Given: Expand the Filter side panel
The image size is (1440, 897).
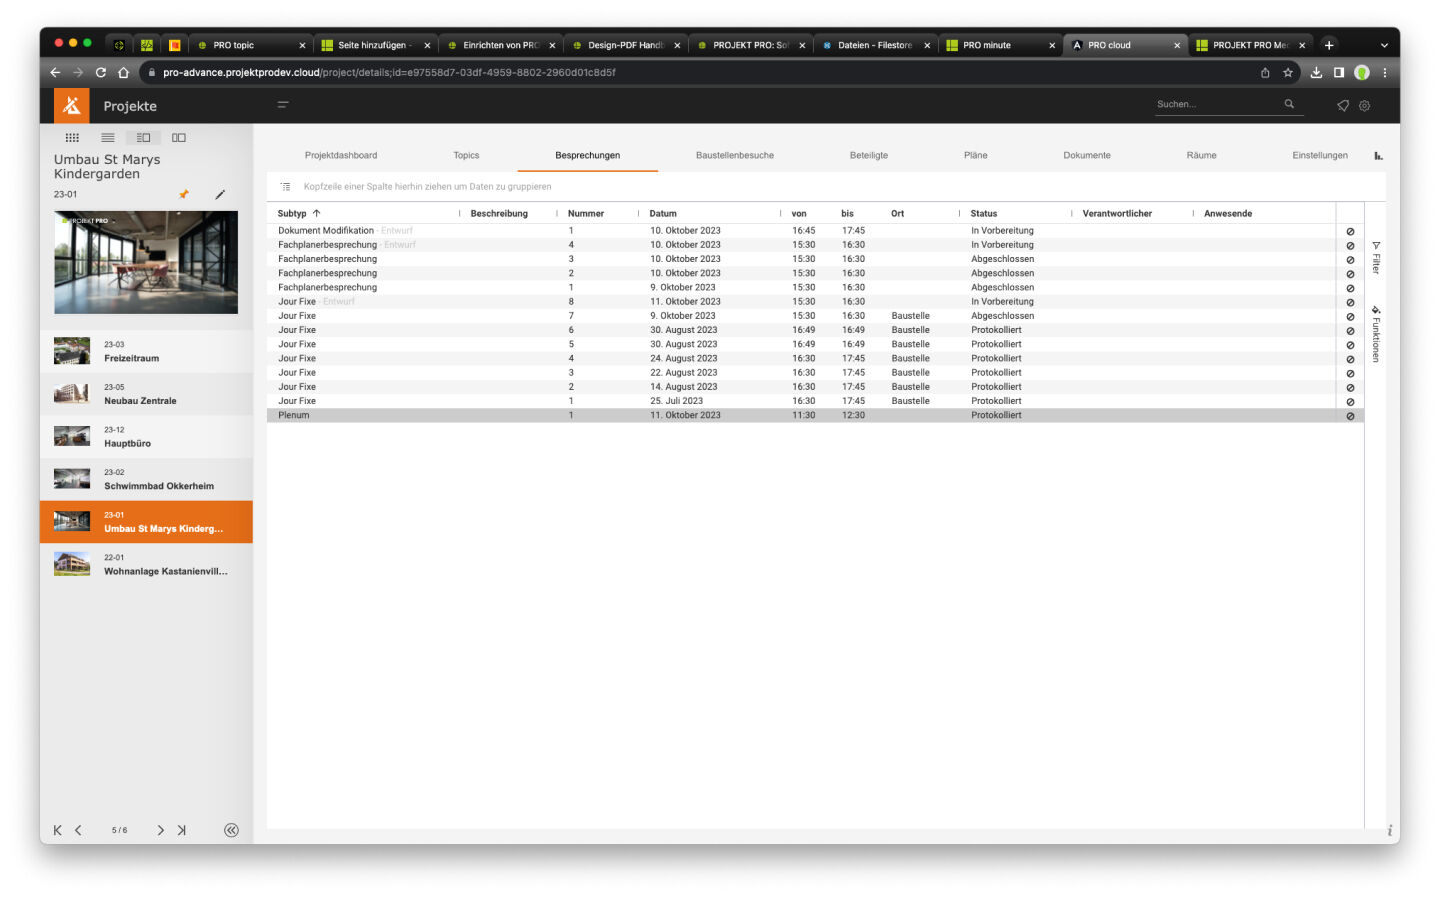Looking at the screenshot, I should coord(1376,258).
